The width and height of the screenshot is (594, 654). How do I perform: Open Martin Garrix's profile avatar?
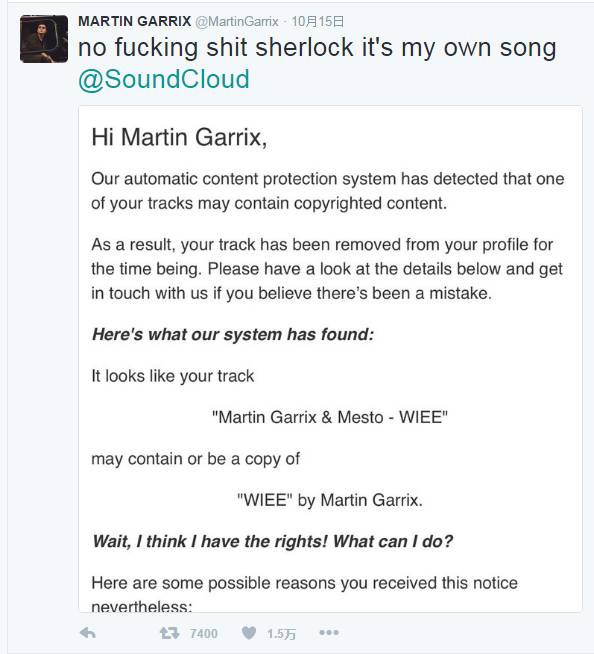(44, 39)
